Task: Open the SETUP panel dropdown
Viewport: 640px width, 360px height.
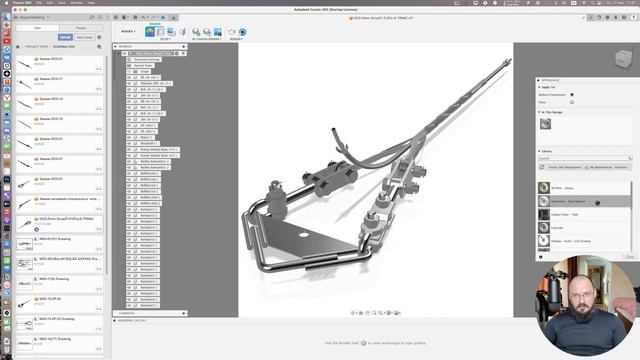Action: coord(165,39)
